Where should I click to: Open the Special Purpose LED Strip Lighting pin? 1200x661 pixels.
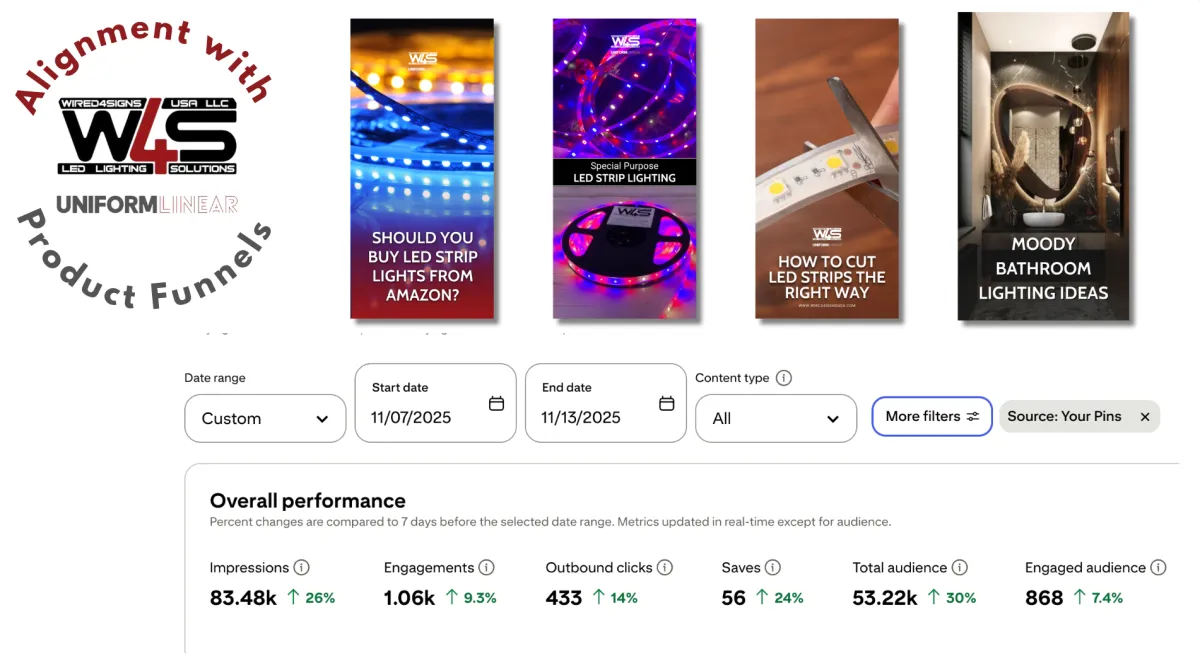pyautogui.click(x=625, y=168)
